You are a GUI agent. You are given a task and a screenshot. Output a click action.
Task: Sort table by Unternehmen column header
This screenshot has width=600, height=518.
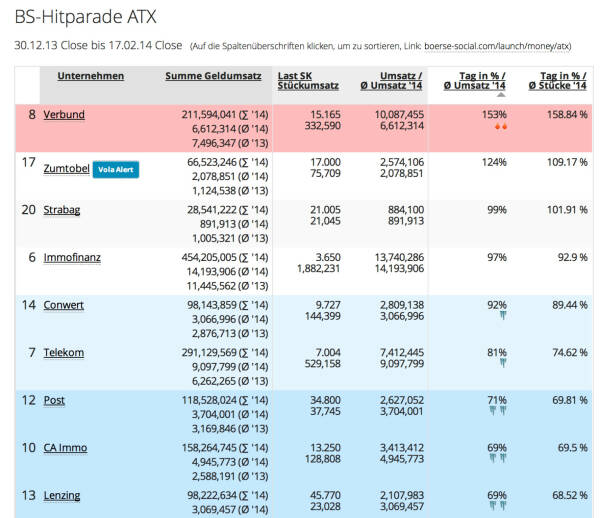tap(91, 75)
